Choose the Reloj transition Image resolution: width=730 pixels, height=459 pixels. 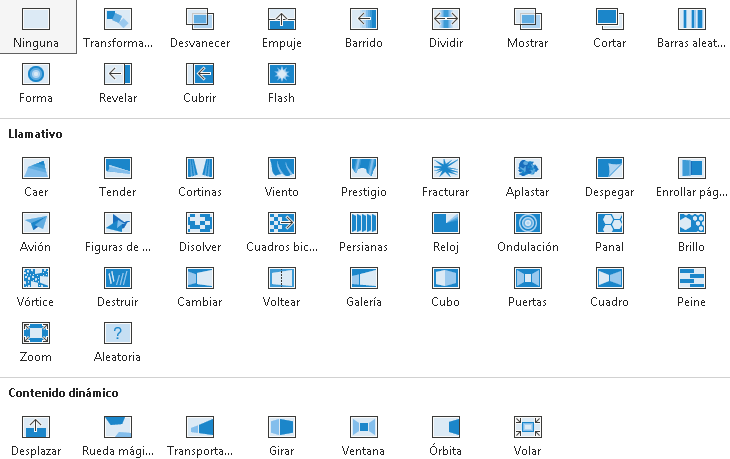(x=446, y=232)
